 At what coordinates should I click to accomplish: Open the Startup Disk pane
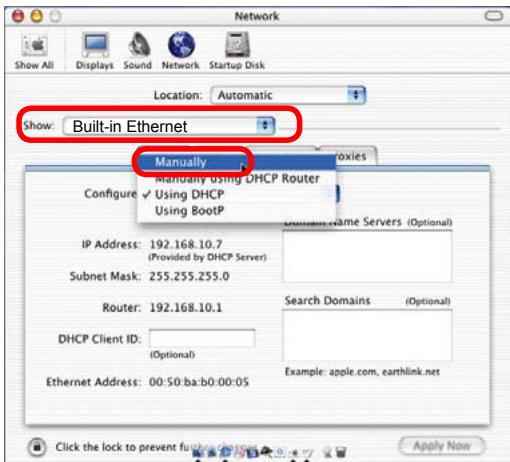click(237, 51)
